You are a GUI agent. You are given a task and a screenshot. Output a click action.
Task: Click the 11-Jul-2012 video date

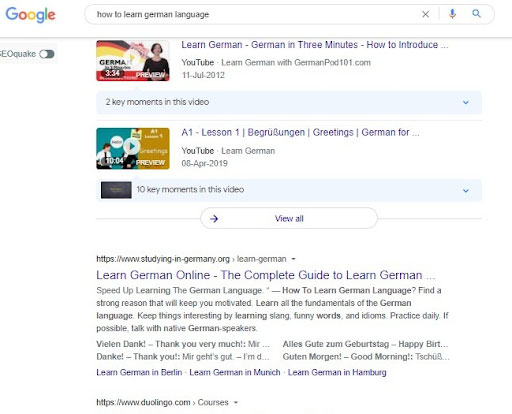203,75
